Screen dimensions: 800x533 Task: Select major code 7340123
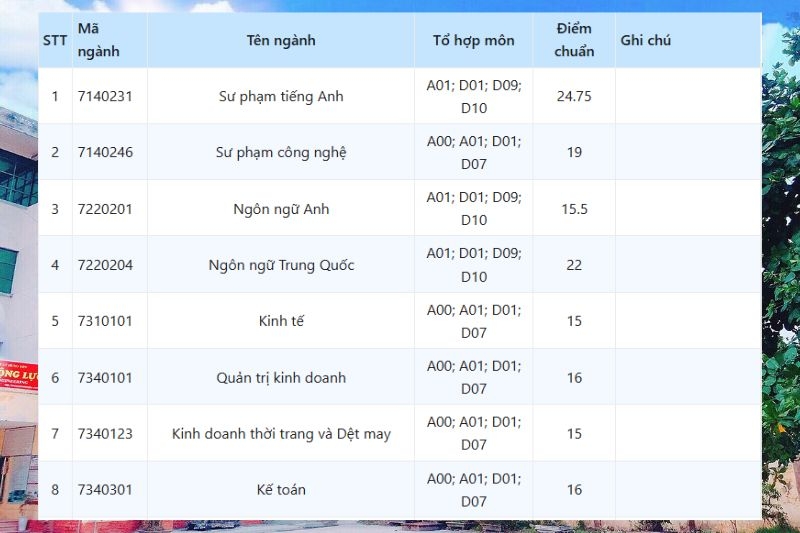[105, 434]
